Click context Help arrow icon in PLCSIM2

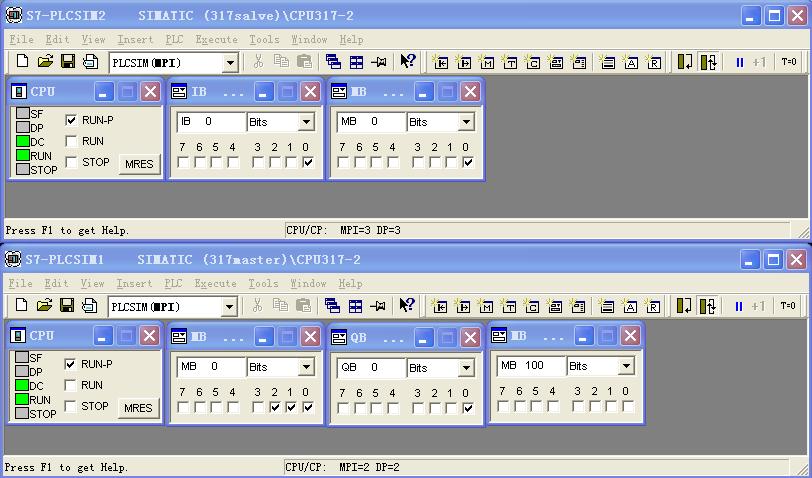408,61
